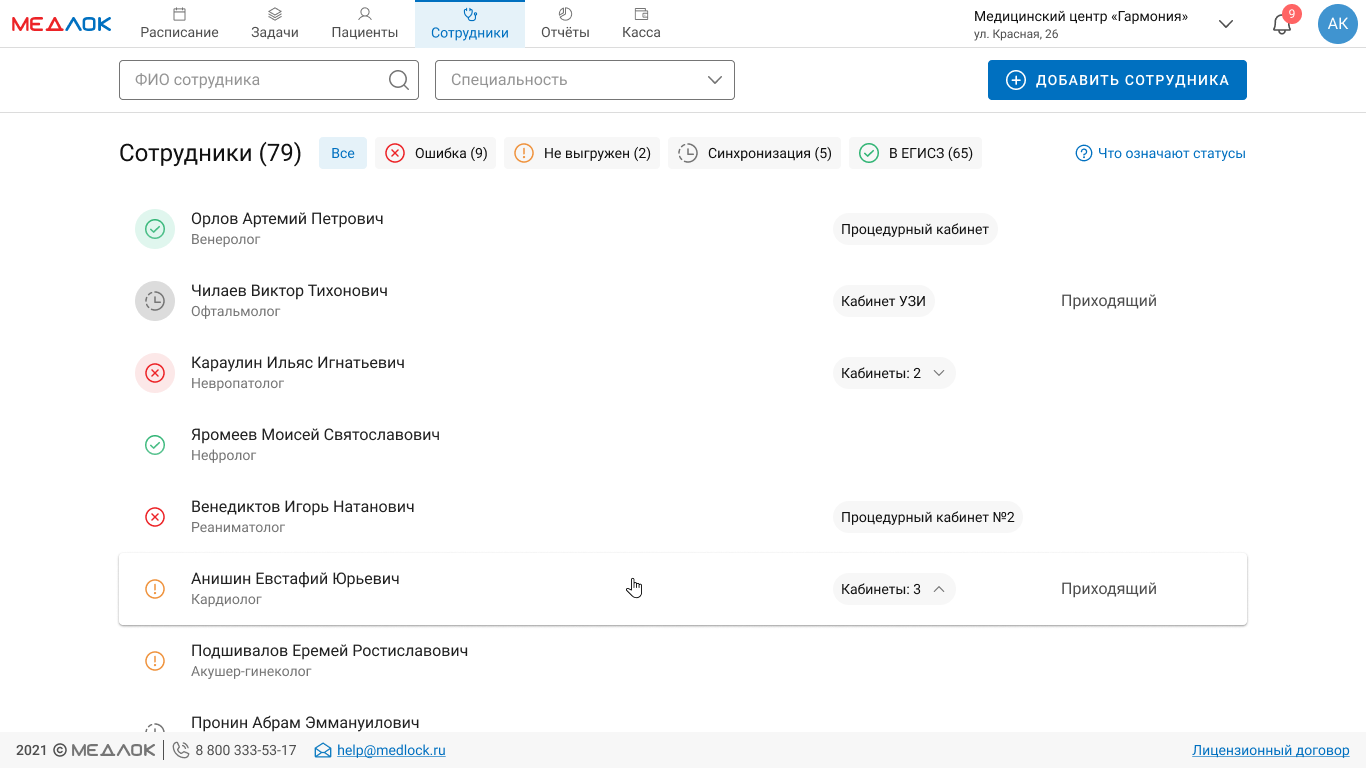The height and width of the screenshot is (768, 1366).
Task: Open the Задачи tab
Action: point(275,24)
